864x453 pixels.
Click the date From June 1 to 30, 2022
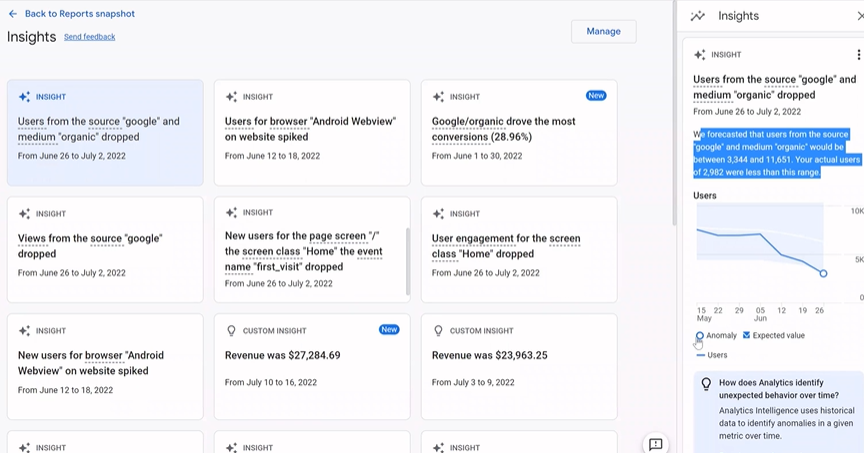(477, 156)
